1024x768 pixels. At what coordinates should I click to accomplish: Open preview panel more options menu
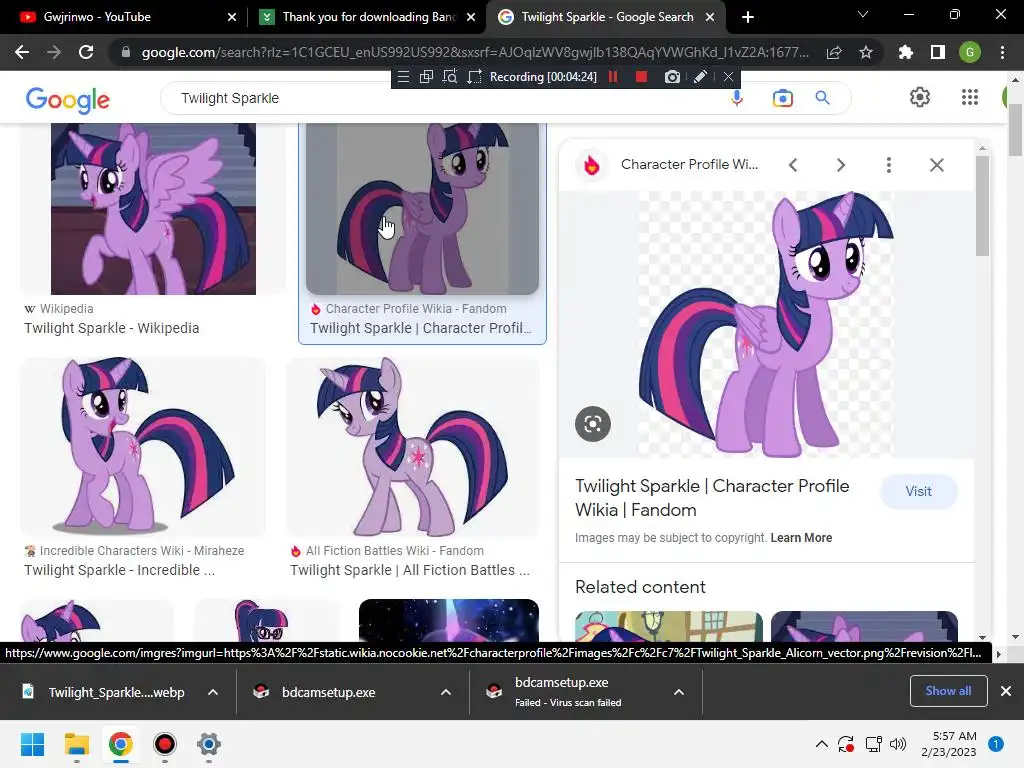pos(888,165)
